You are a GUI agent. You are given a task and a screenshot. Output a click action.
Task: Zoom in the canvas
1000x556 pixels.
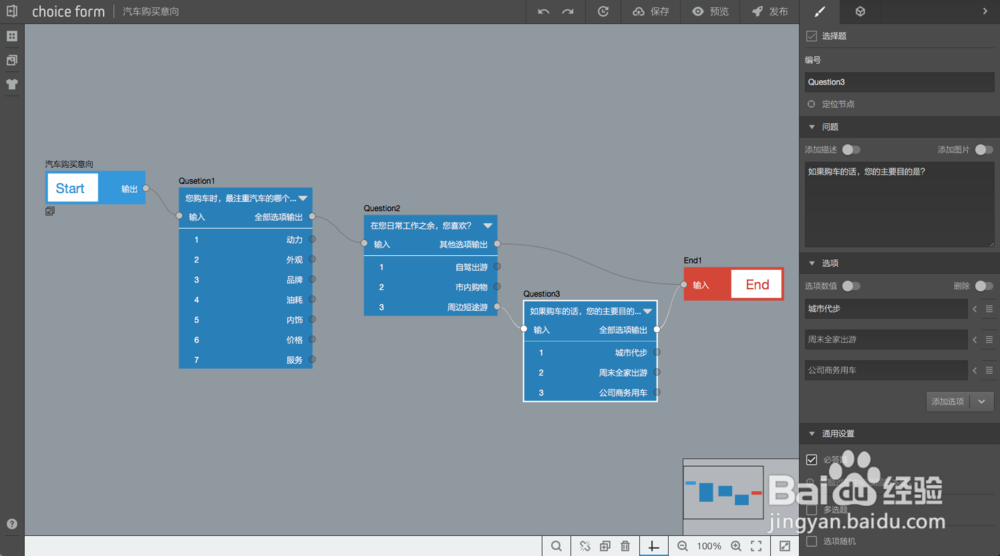click(x=736, y=546)
